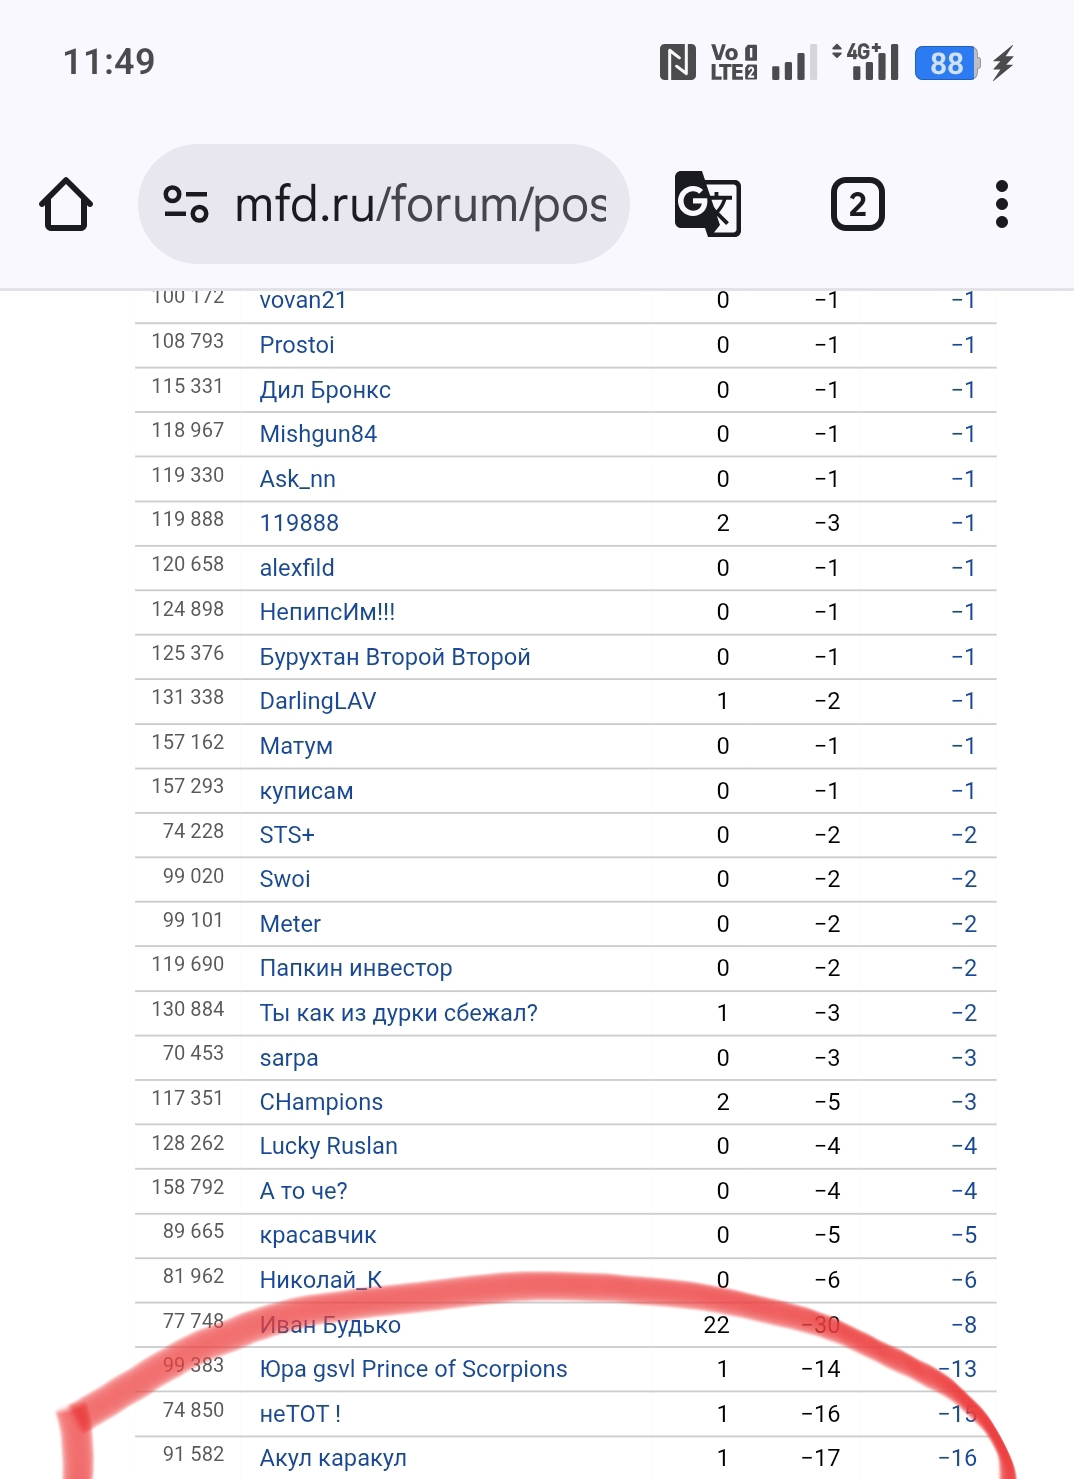Viewport: 1074px width, 1479px height.
Task: Tap the Google Translate icon
Action: [707, 204]
